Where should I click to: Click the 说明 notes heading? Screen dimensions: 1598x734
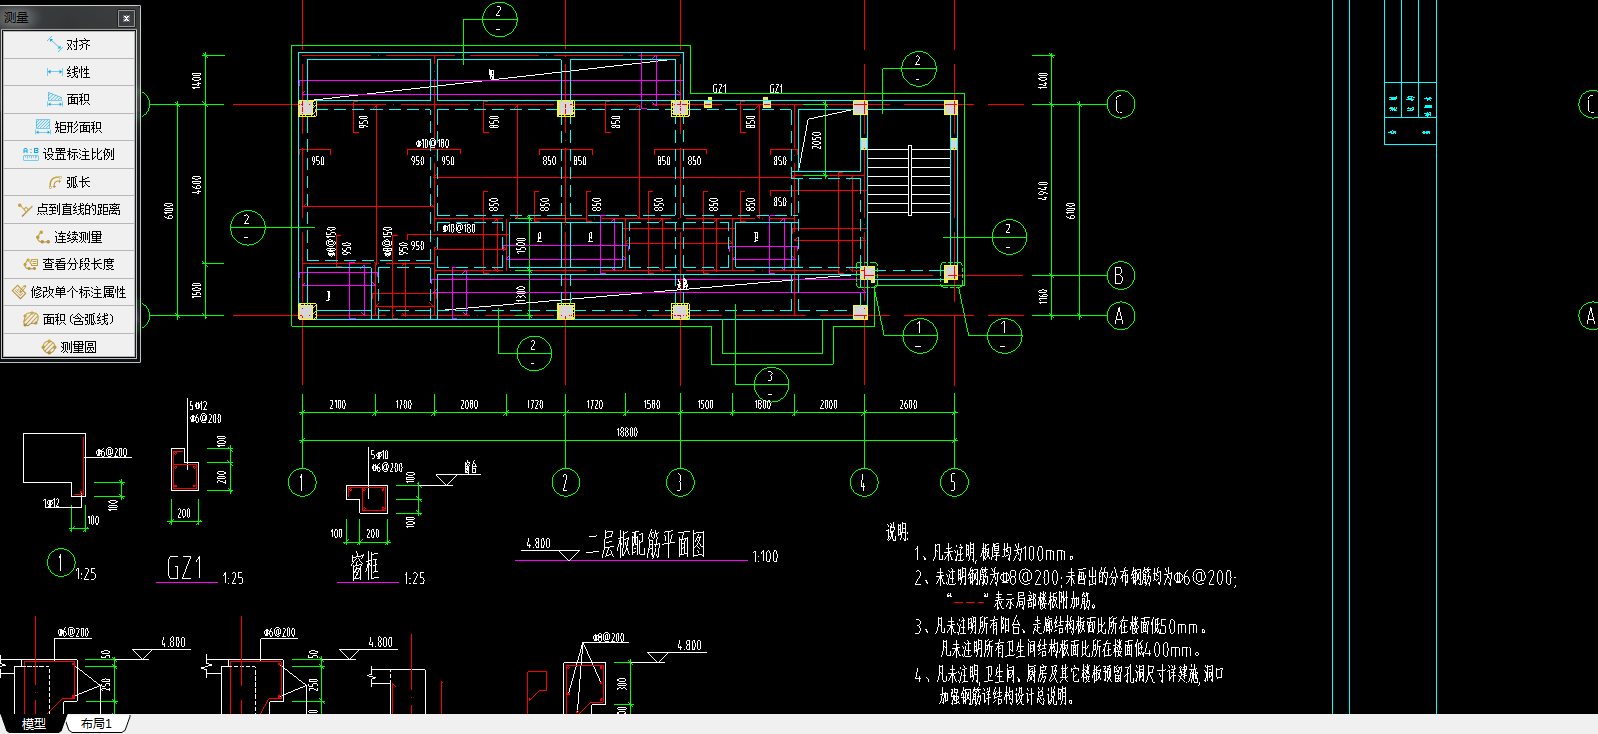click(897, 532)
